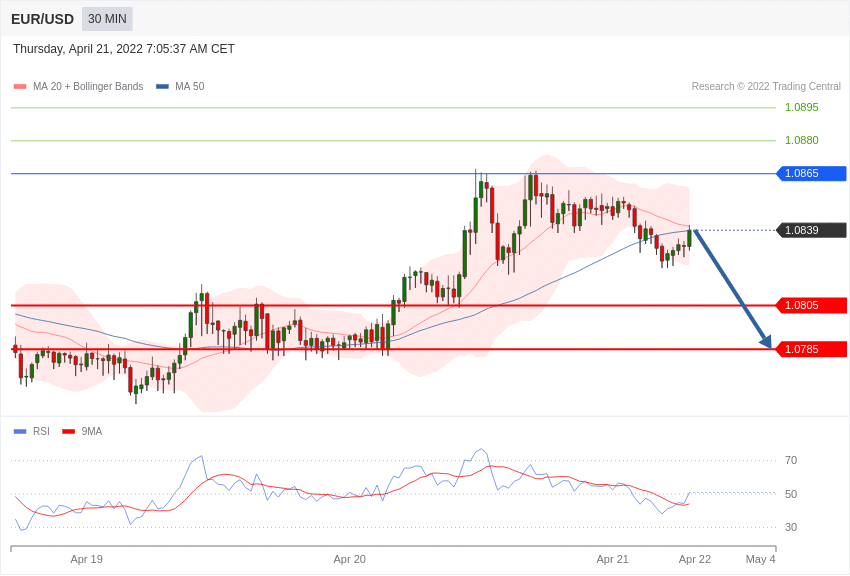
Task: Click the date line 'Thursday, April 21, 2022 7:05:37 AM CET'
Action: pyautogui.click(x=124, y=49)
